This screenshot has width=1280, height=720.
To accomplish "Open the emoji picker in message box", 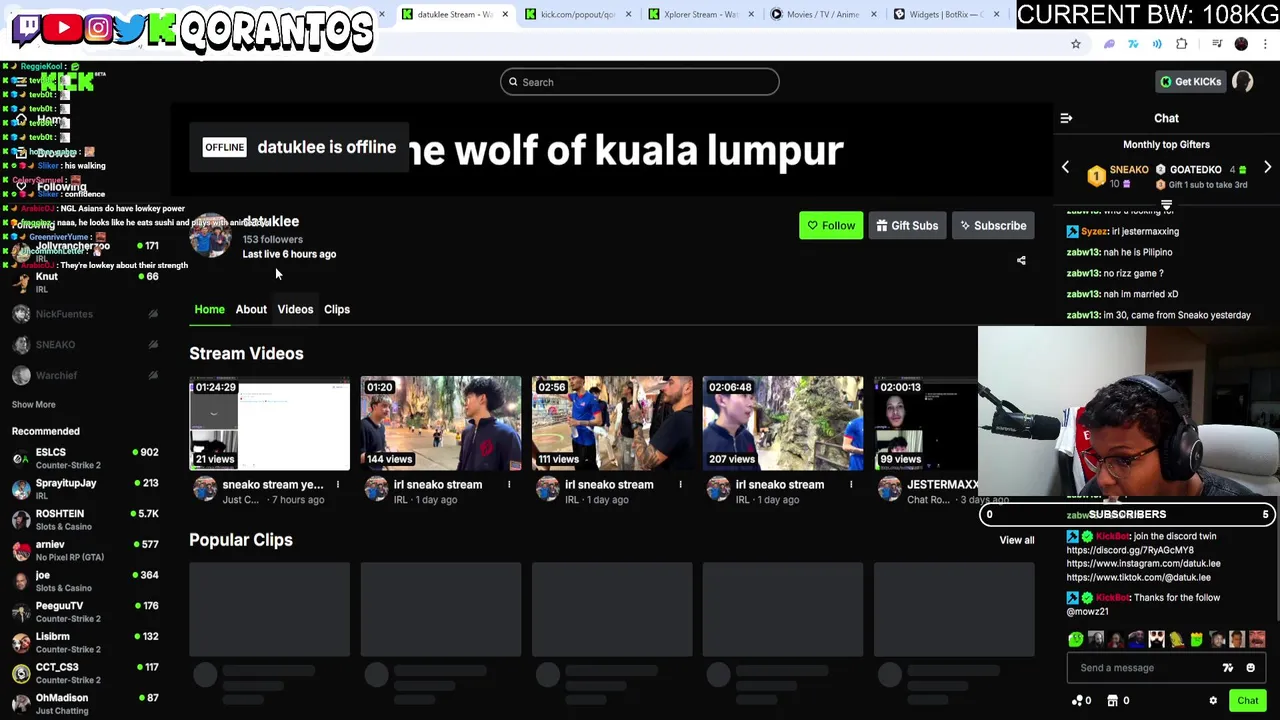I will click(x=1250, y=668).
